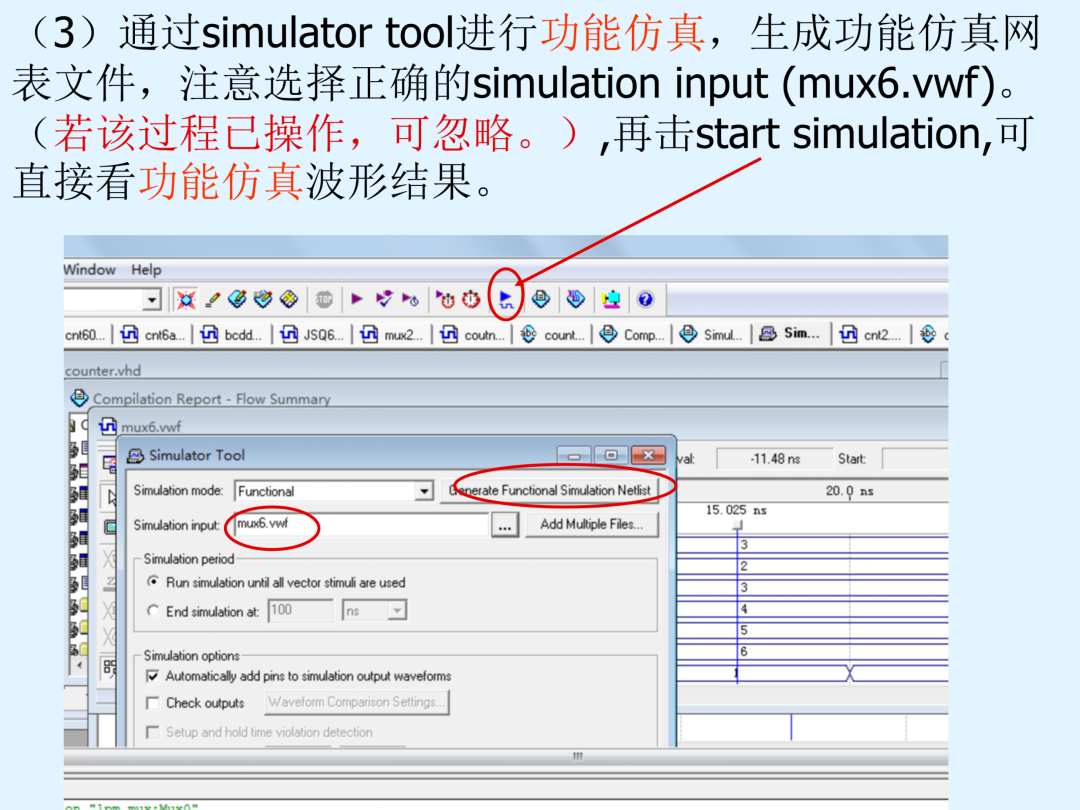Click the first red clock with arrow icon

click(445, 299)
